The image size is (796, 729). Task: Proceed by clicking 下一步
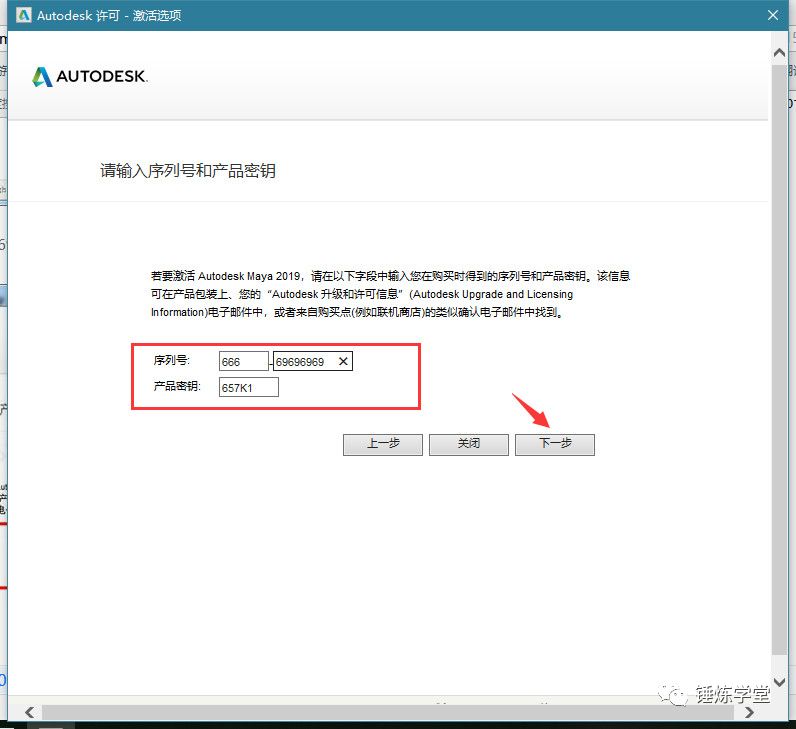tap(554, 444)
